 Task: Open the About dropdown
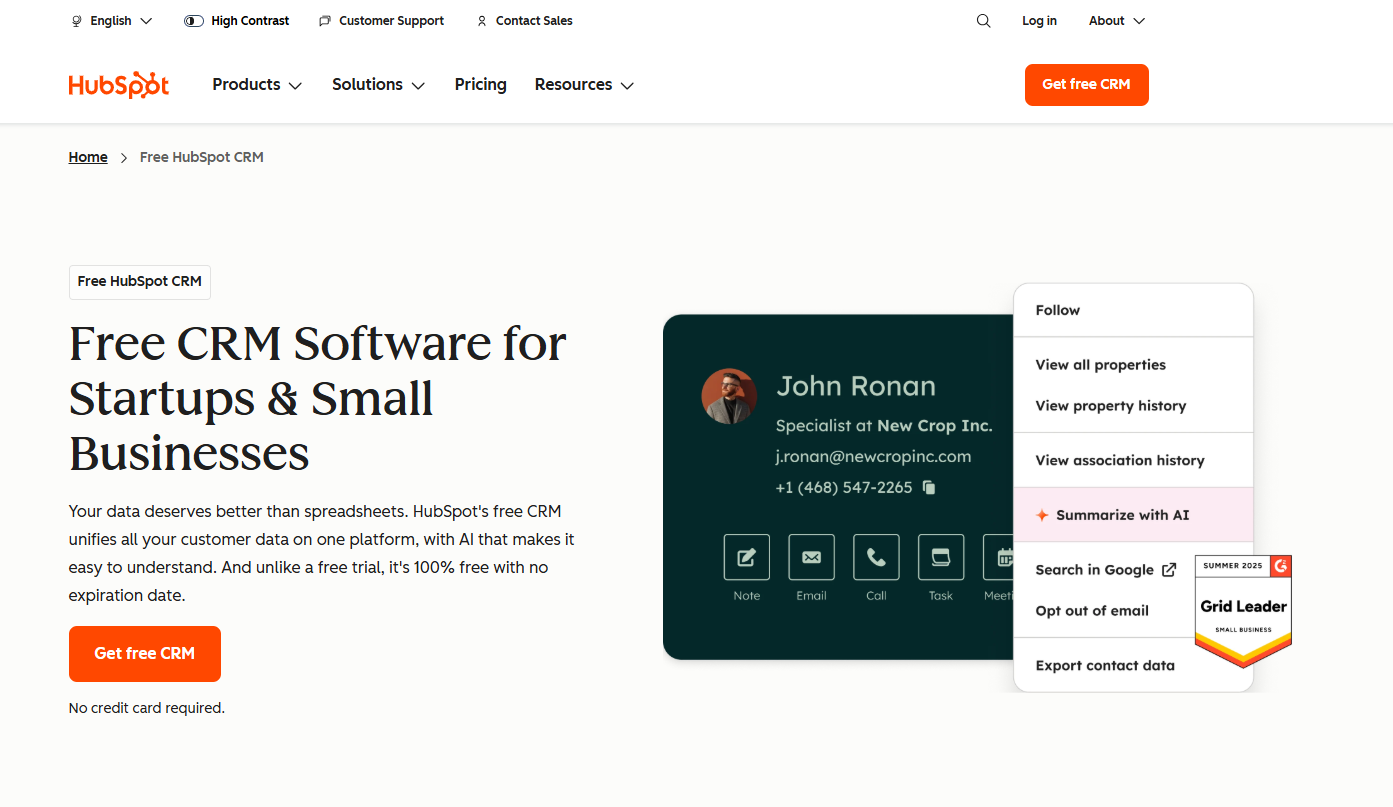[x=1116, y=21]
